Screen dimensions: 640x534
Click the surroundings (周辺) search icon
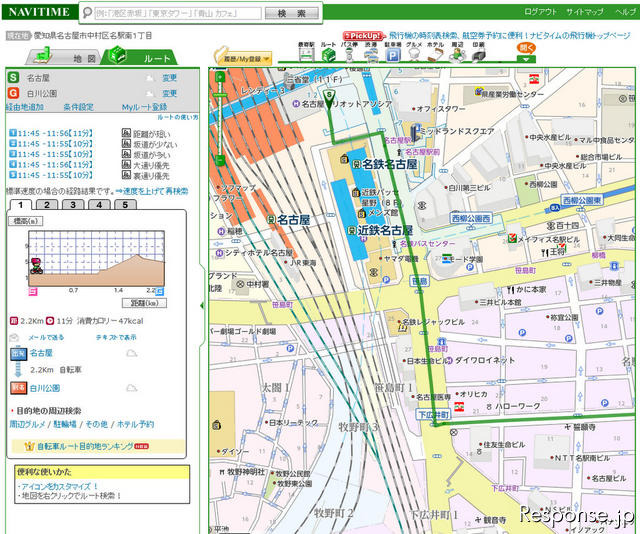[x=458, y=54]
